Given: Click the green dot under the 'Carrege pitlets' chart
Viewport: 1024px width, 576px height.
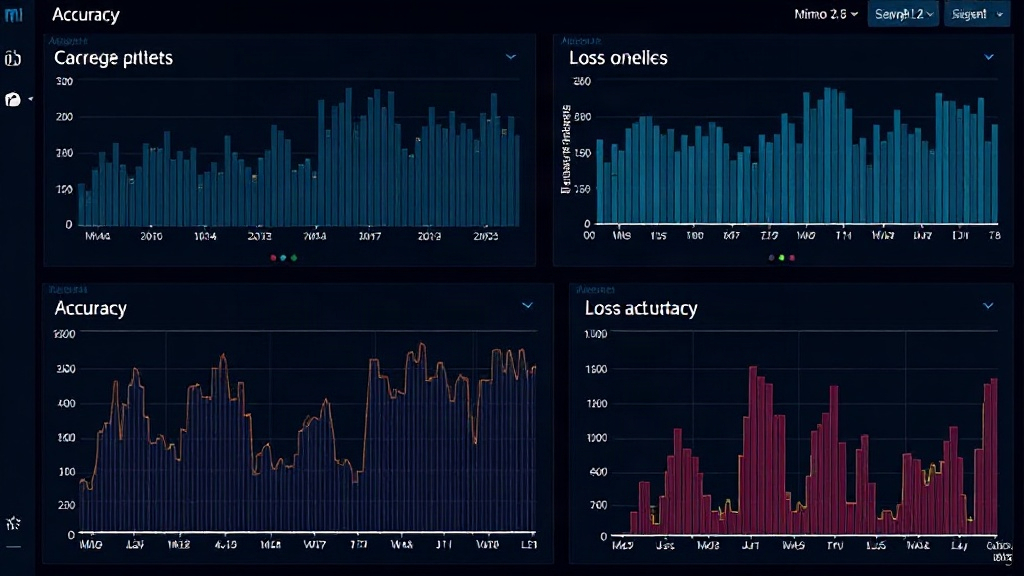Looking at the screenshot, I should coord(294,258).
